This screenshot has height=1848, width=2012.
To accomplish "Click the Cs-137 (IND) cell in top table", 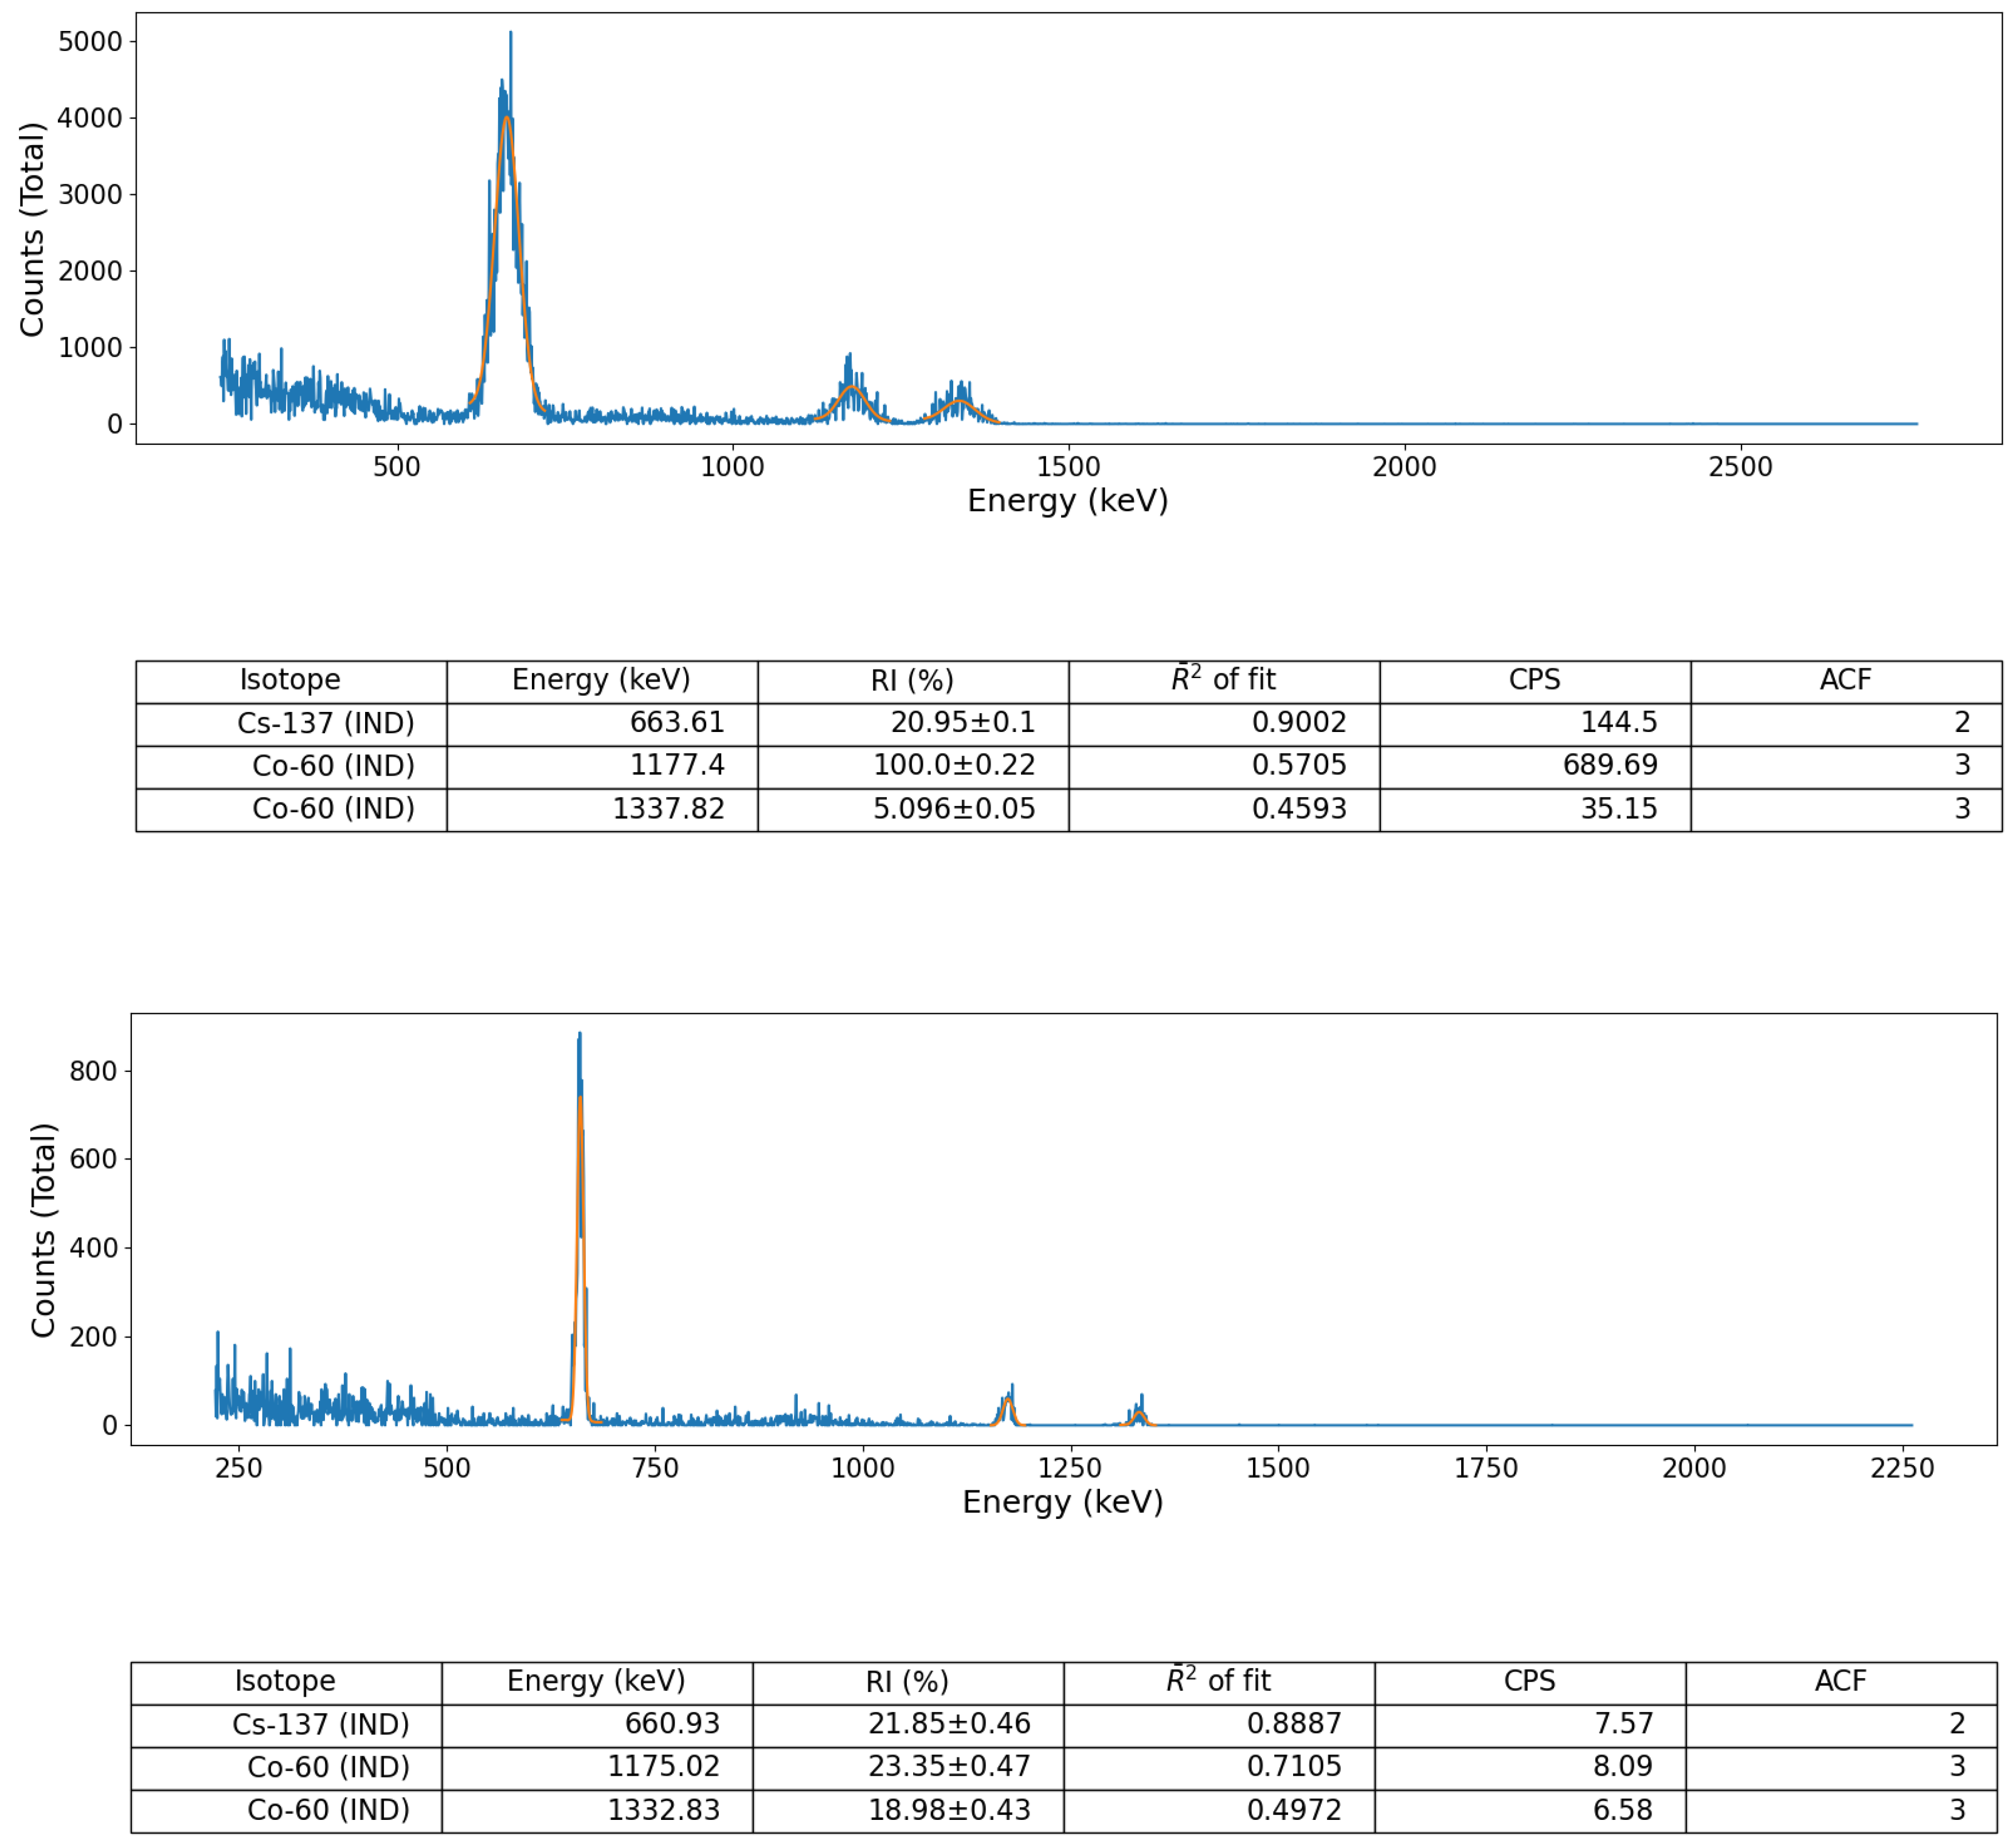I will click(x=325, y=723).
